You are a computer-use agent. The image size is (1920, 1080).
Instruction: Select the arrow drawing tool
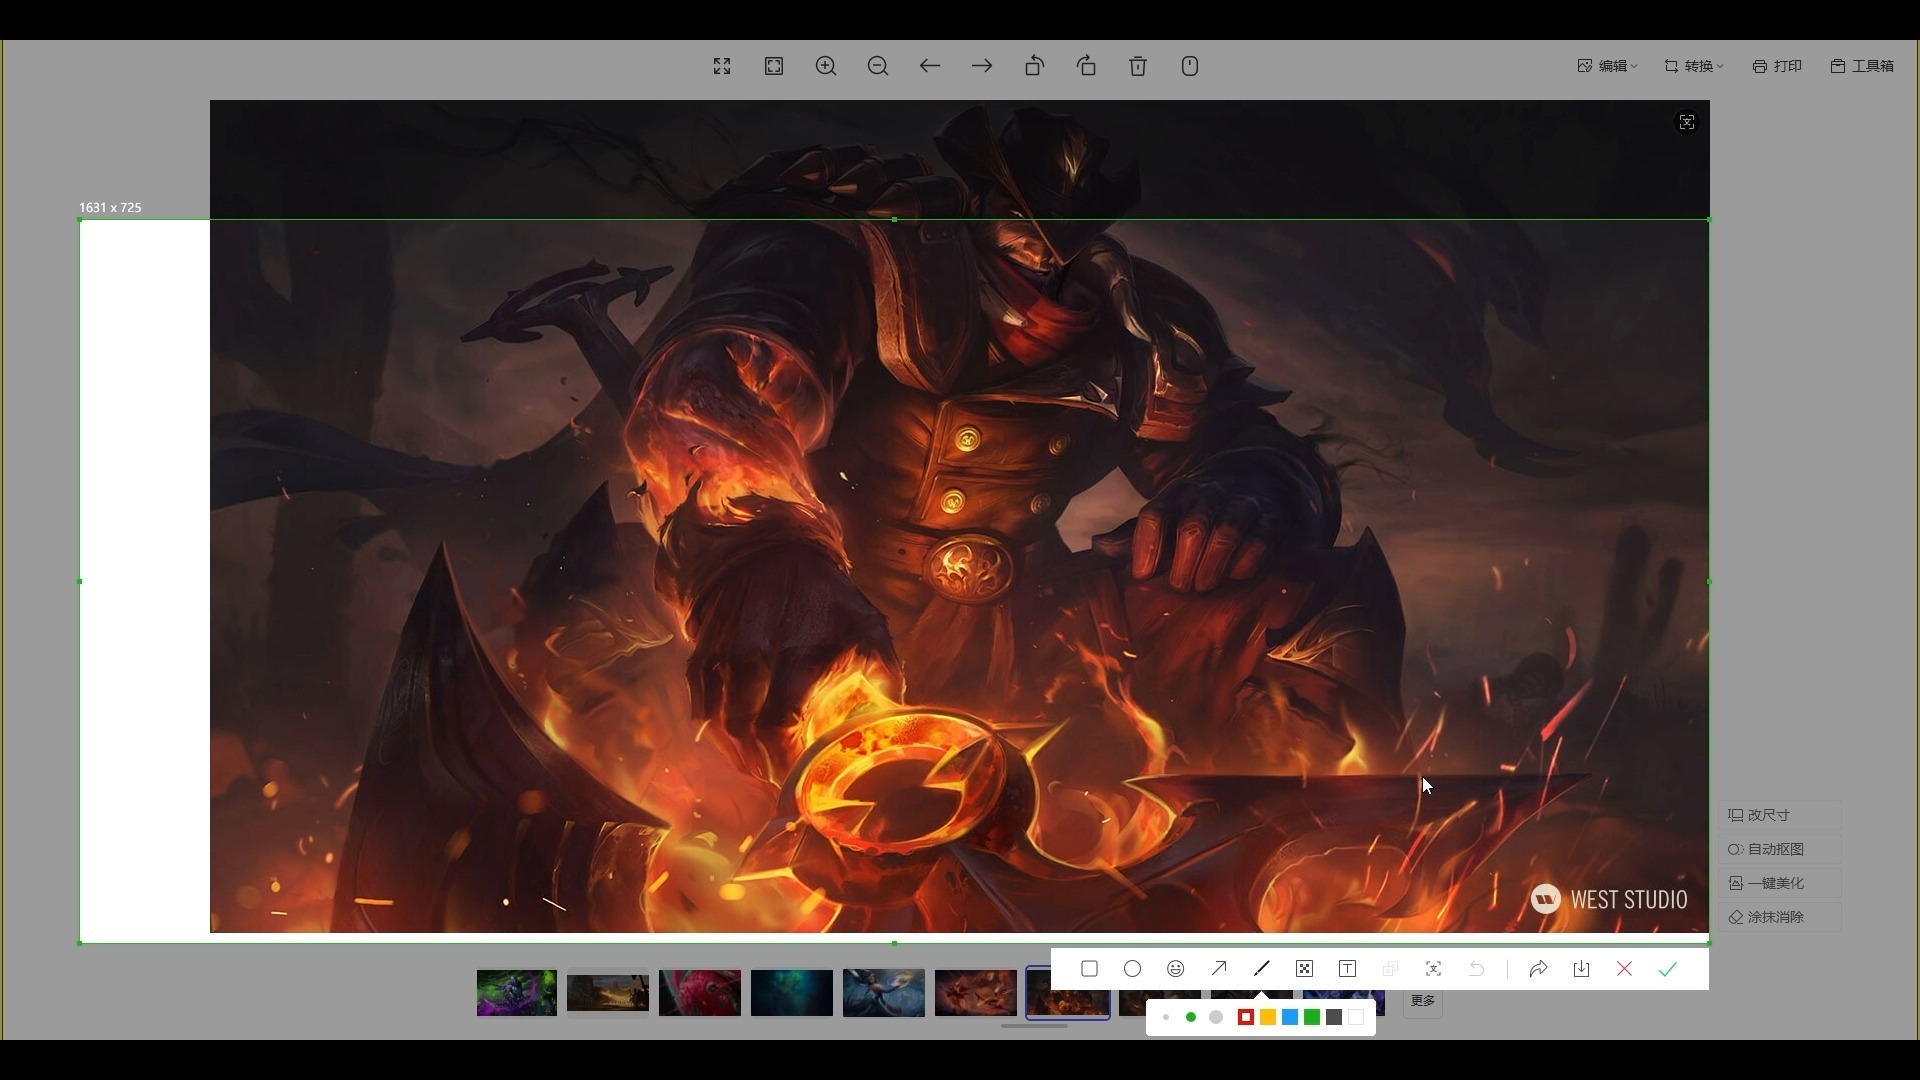click(1219, 969)
